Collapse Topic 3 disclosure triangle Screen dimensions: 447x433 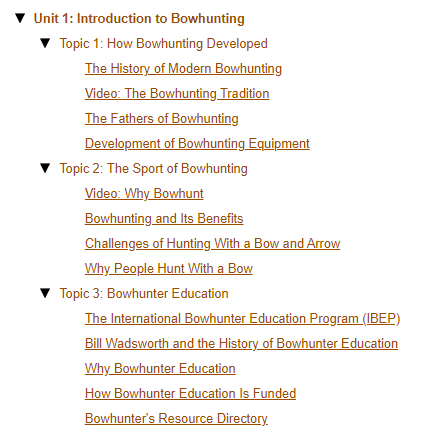tap(45, 293)
